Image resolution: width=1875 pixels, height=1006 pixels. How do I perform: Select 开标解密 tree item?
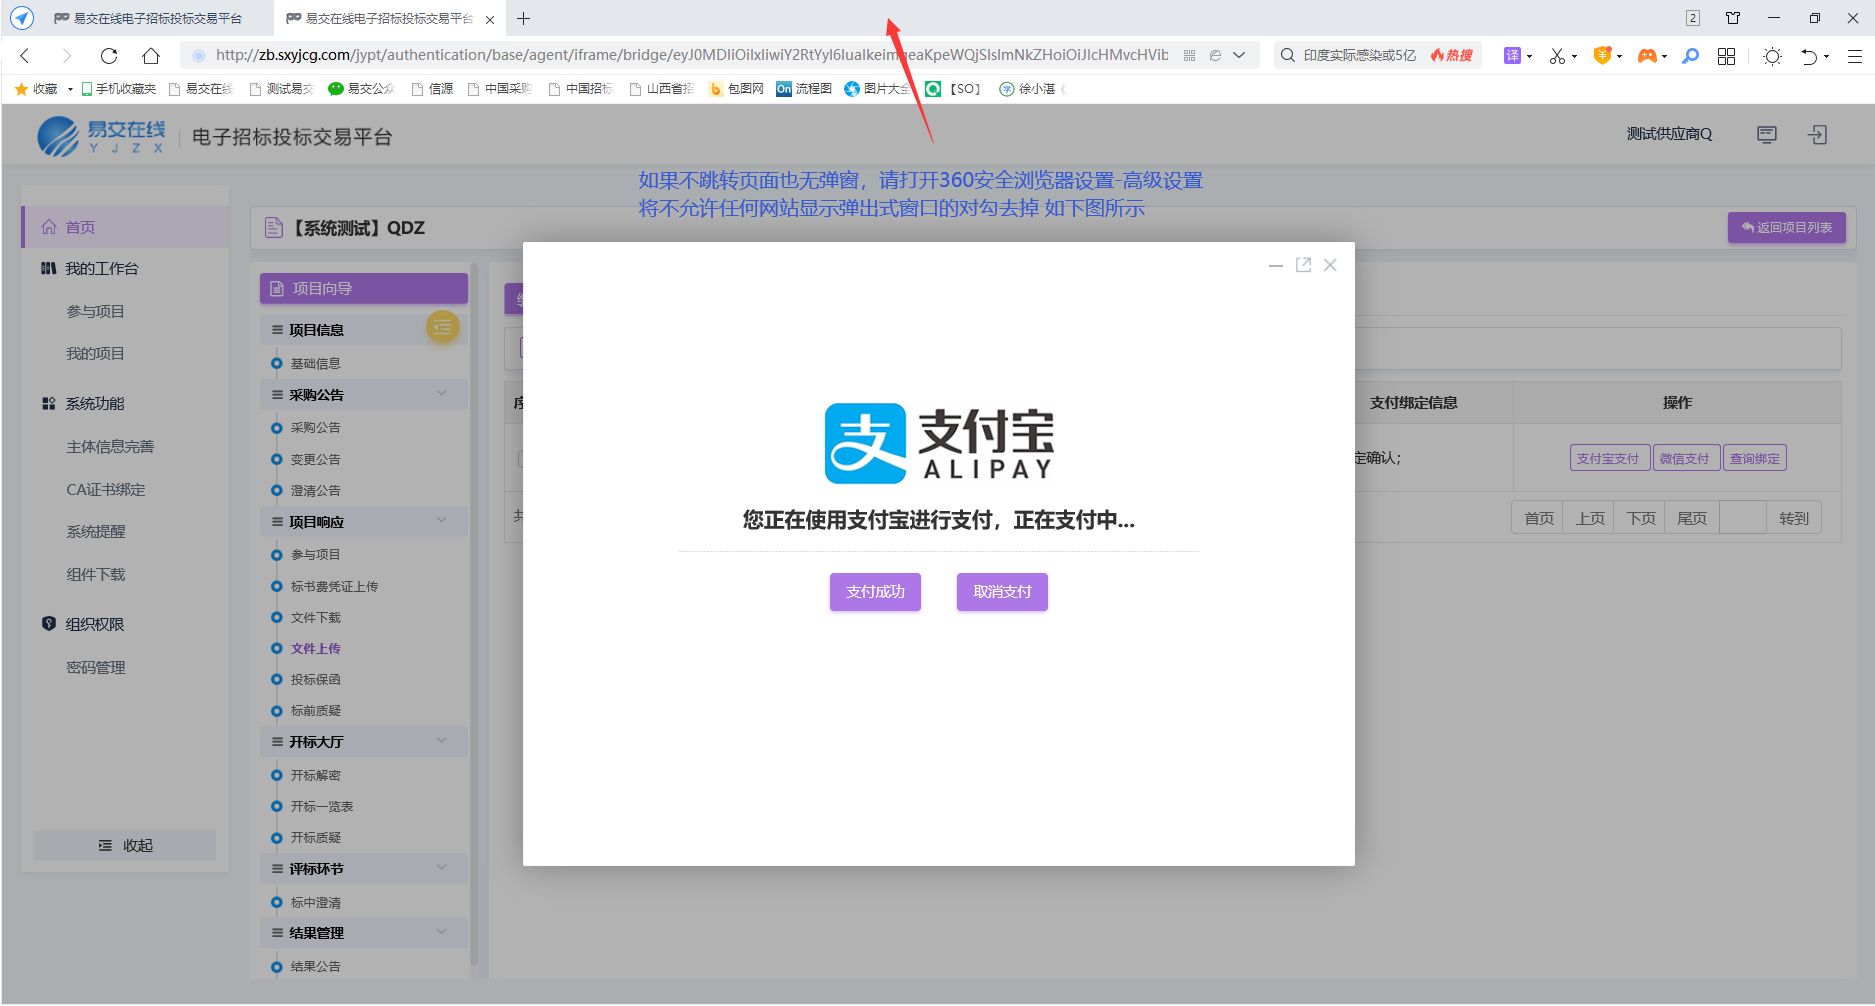click(315, 775)
